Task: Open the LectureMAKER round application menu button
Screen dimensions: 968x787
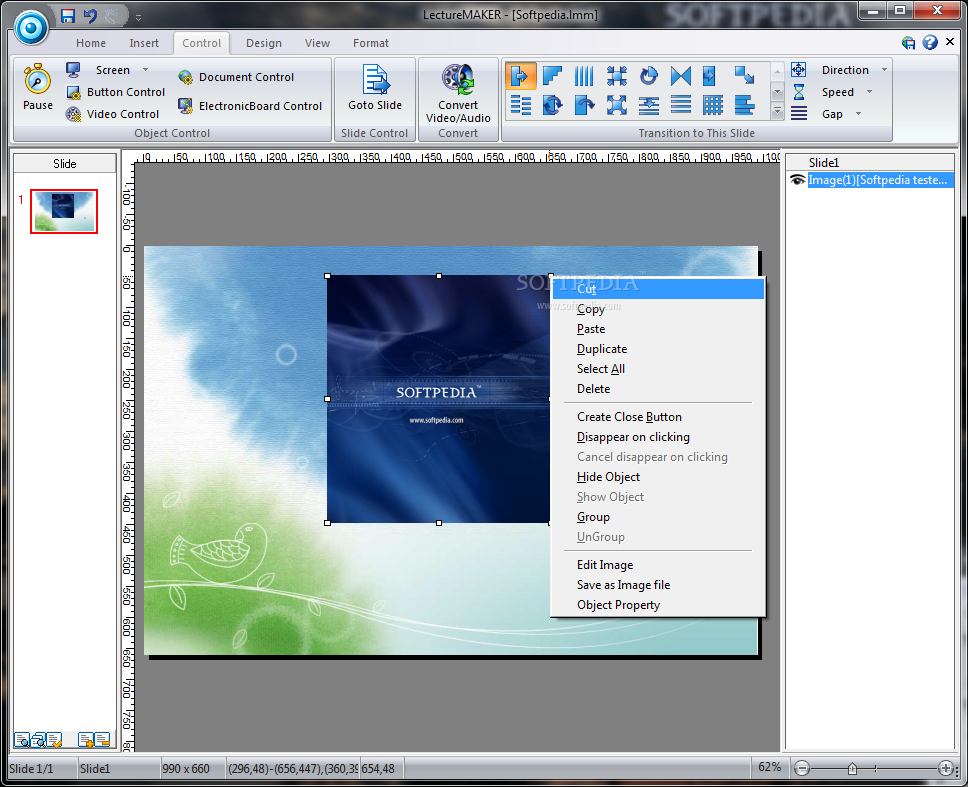Action: pos(31,27)
